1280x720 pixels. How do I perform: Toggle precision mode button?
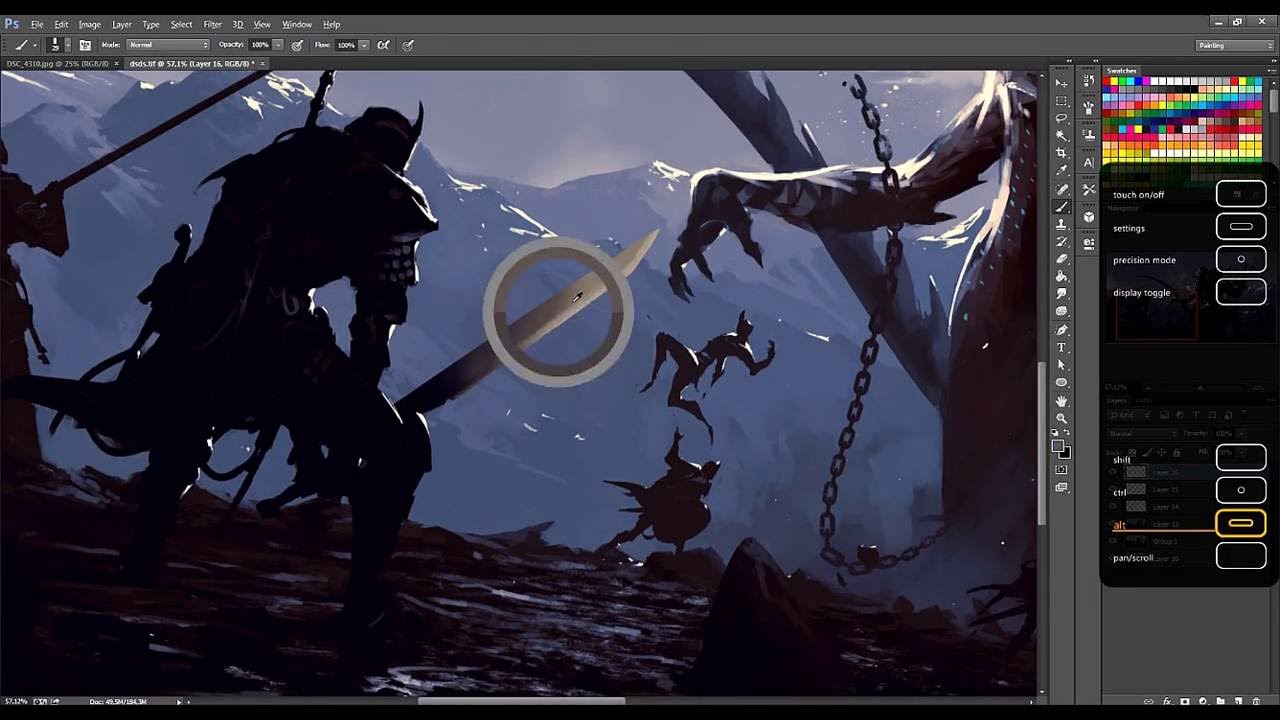coord(1241,259)
